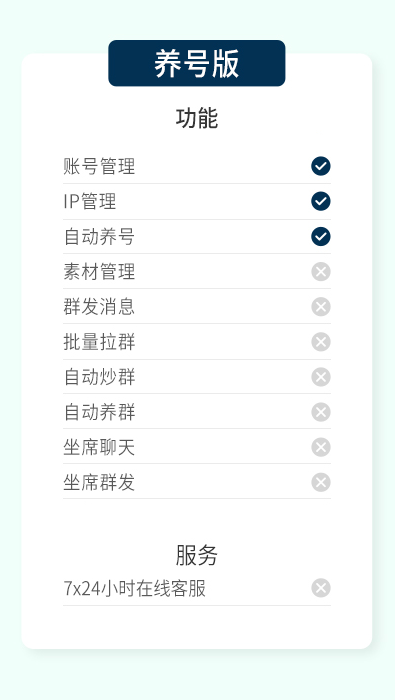Click the gray X icon beside 坐席聊天

(320, 447)
